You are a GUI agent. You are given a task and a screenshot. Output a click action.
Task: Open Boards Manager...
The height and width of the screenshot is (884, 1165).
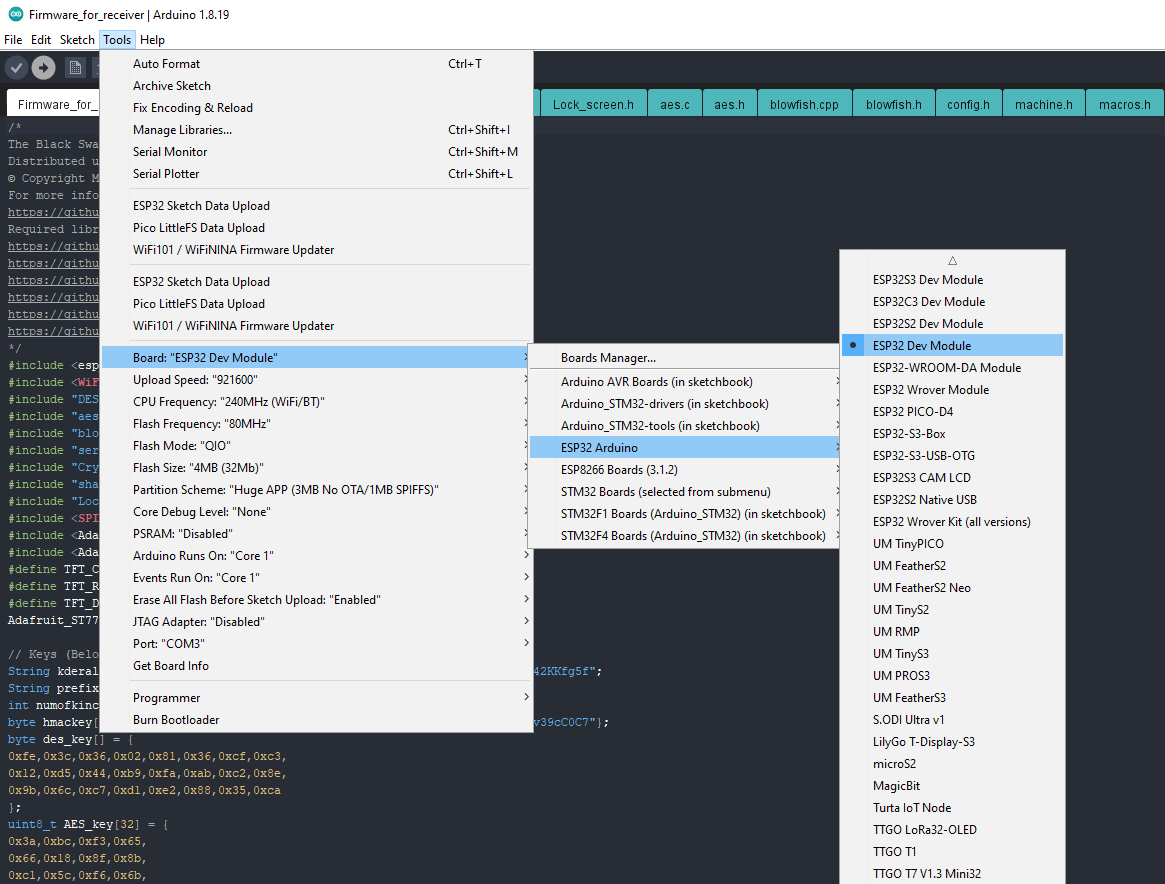[x=684, y=358]
